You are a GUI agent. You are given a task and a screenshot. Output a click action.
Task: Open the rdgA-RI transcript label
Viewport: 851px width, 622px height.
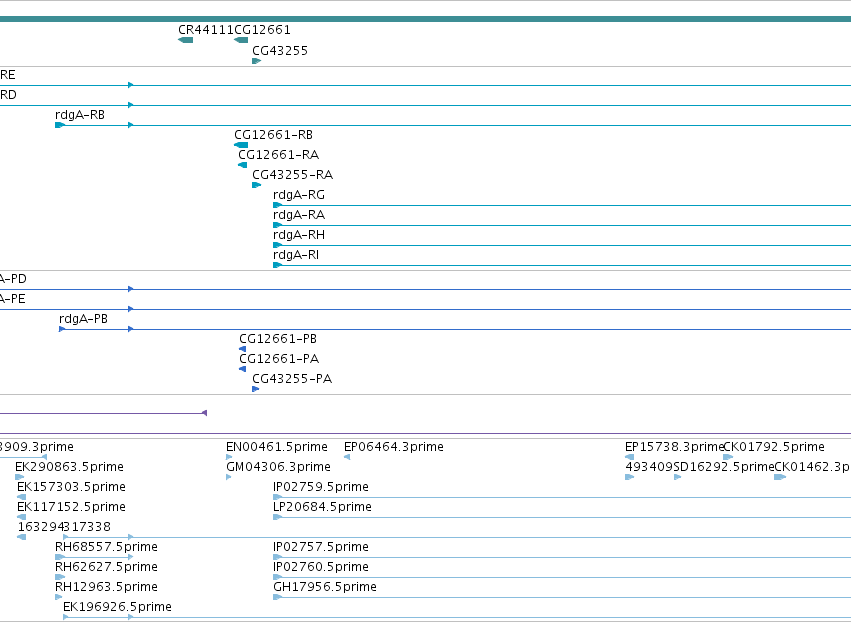pyautogui.click(x=296, y=255)
